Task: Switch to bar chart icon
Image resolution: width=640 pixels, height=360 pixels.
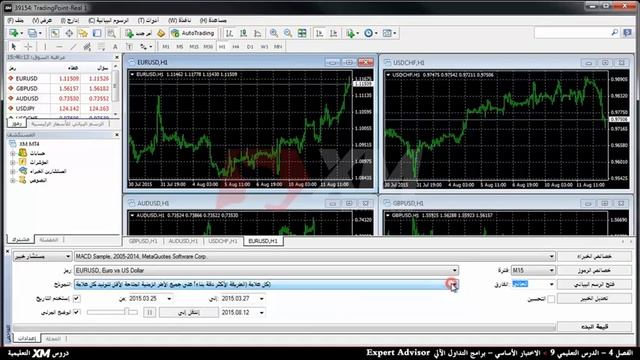Action: 229,33
